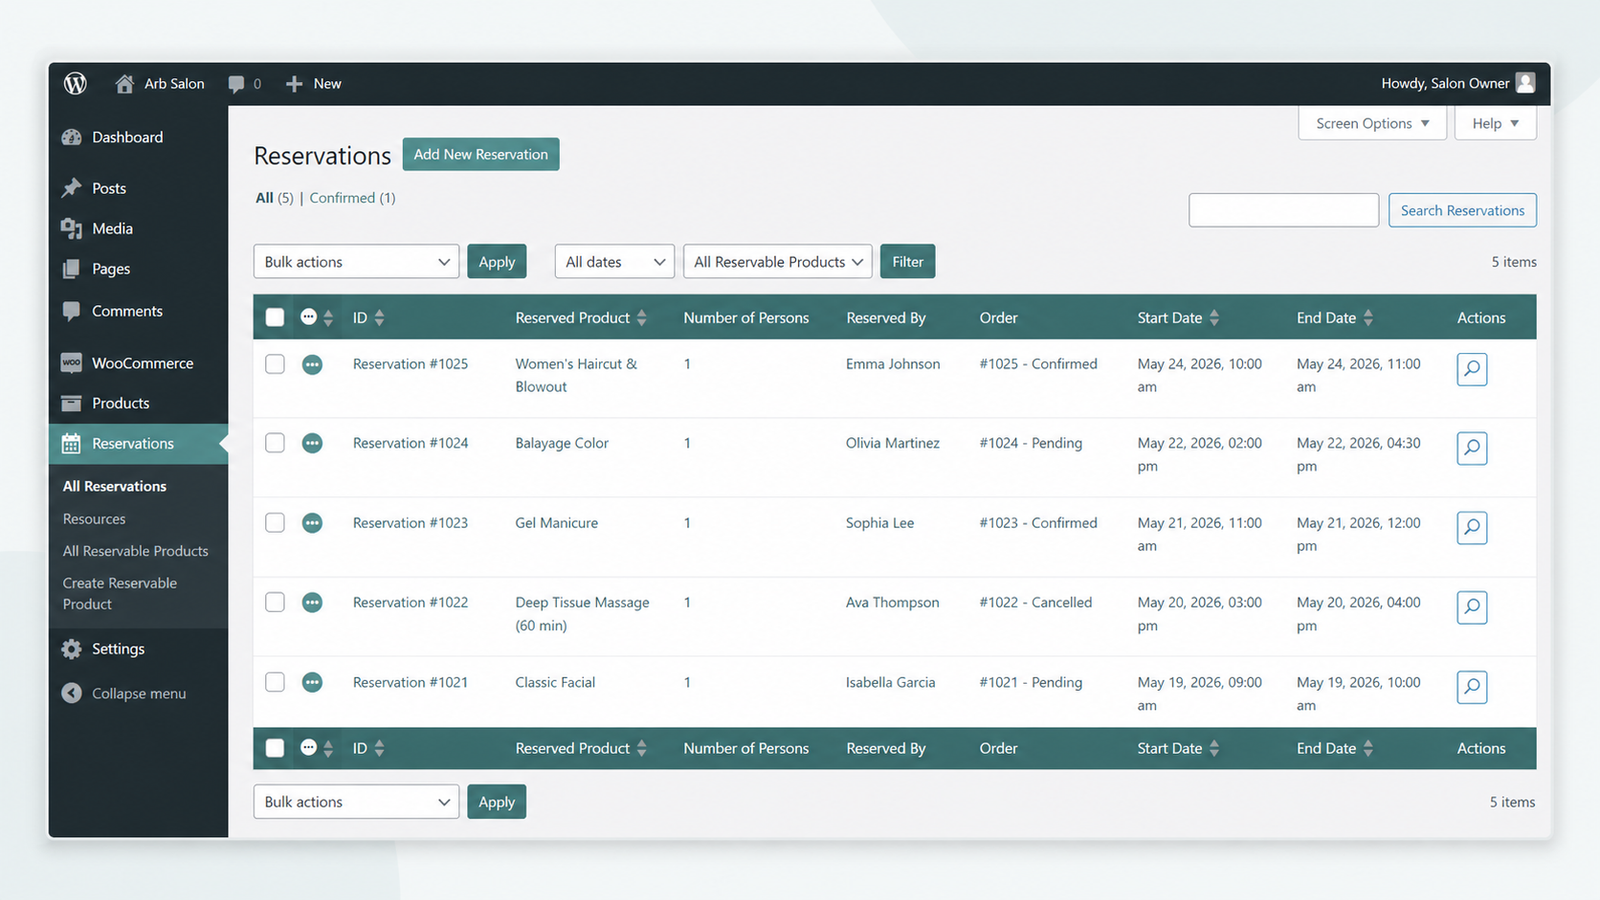Click Add New Reservation button
Viewport: 1600px width, 900px height.
coord(481,154)
